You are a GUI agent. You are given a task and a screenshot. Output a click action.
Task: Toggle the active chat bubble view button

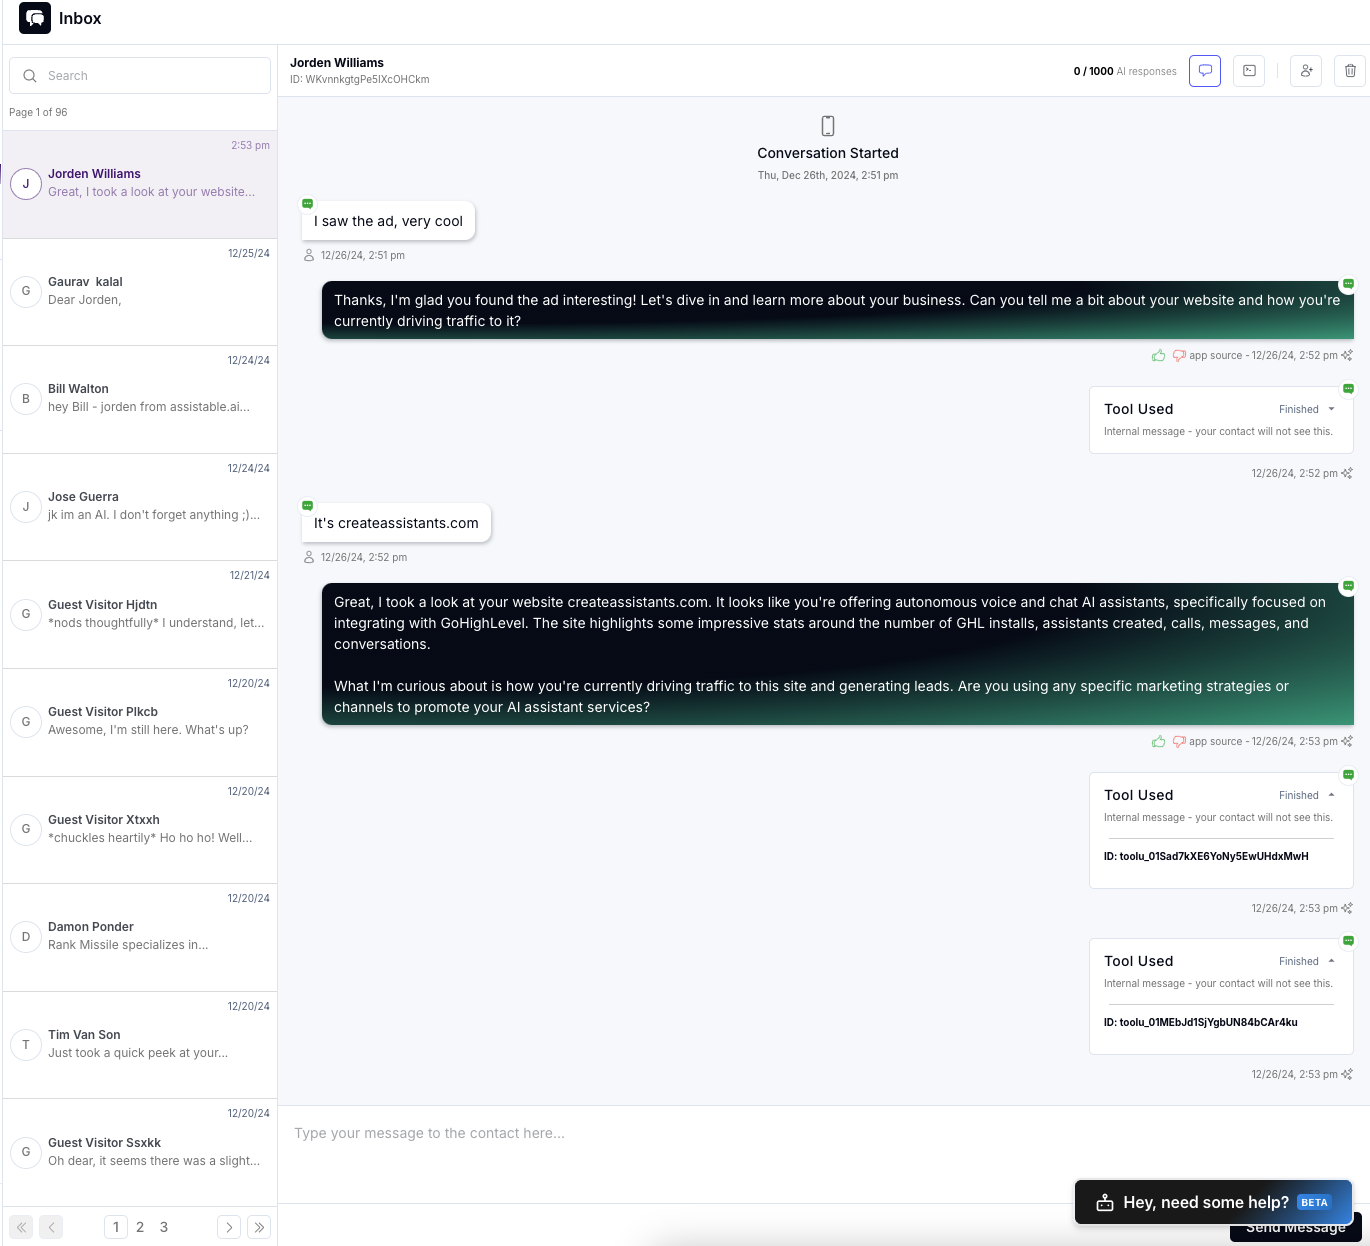1204,71
